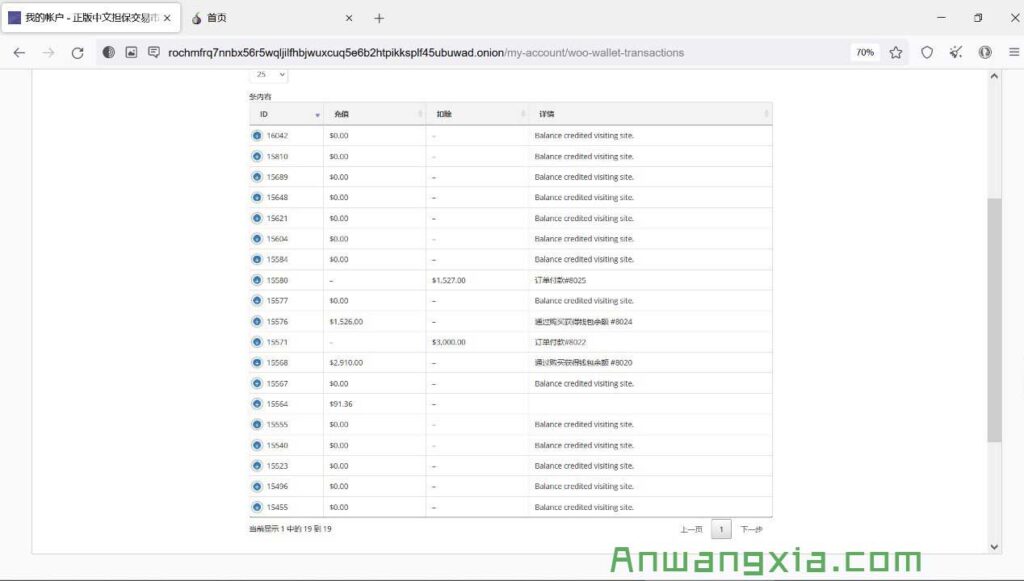The image size is (1024, 581).
Task: Open the shield security level icon
Action: (927, 53)
